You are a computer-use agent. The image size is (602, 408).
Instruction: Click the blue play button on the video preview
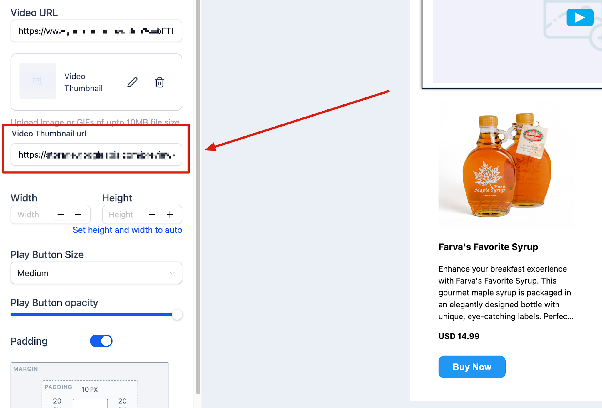tap(580, 18)
